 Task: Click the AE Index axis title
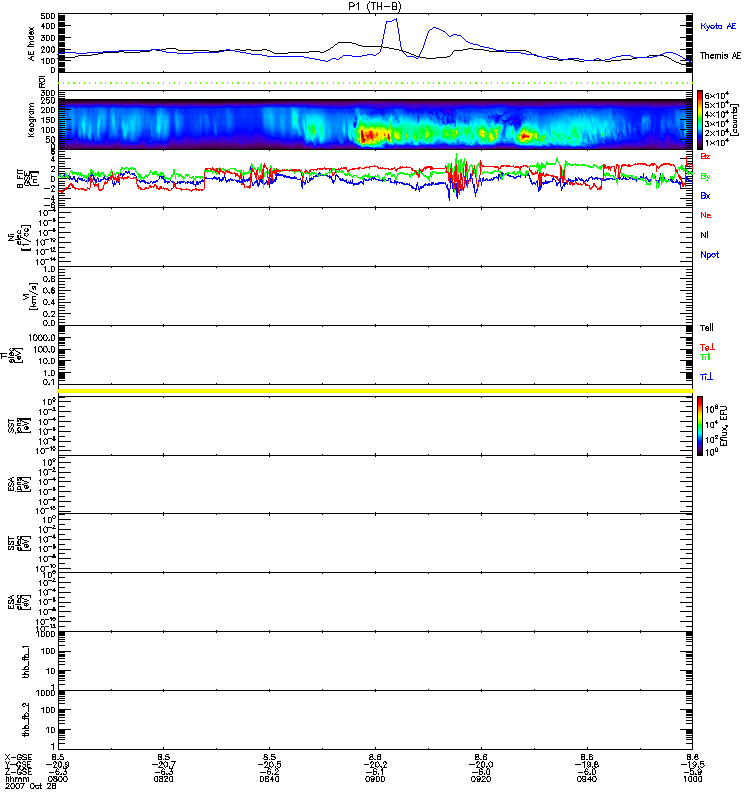32,43
